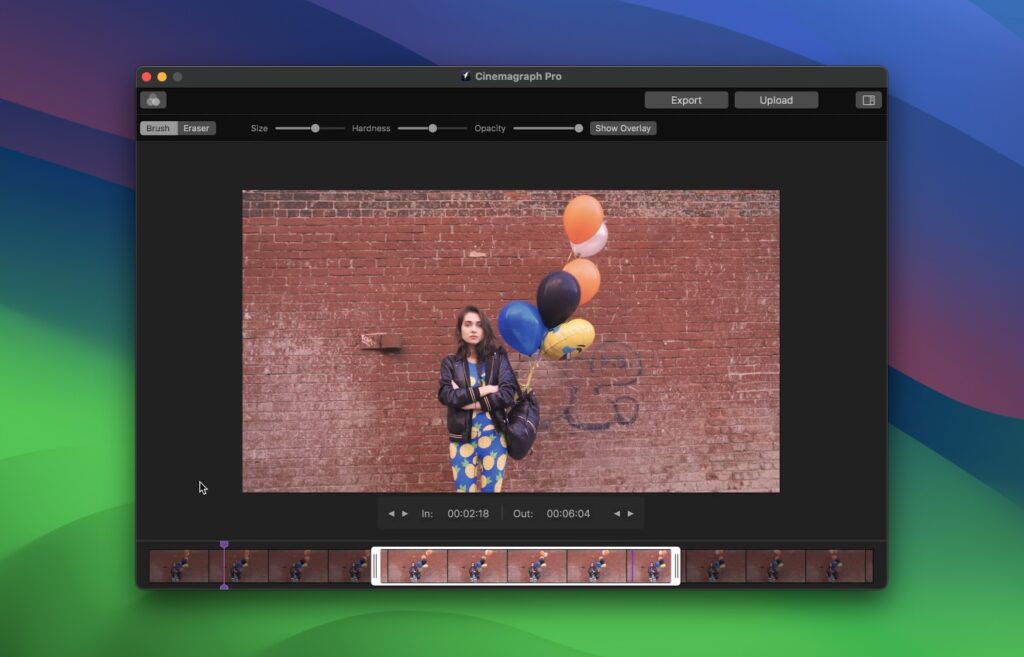The height and width of the screenshot is (657, 1024).
Task: Step the In point back one frame
Action: tap(390, 513)
